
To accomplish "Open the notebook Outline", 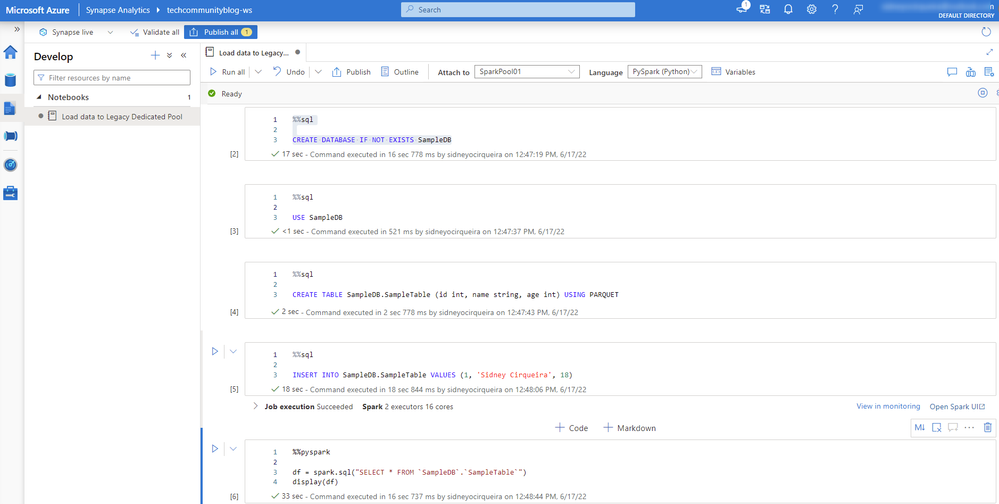I will [x=399, y=72].
